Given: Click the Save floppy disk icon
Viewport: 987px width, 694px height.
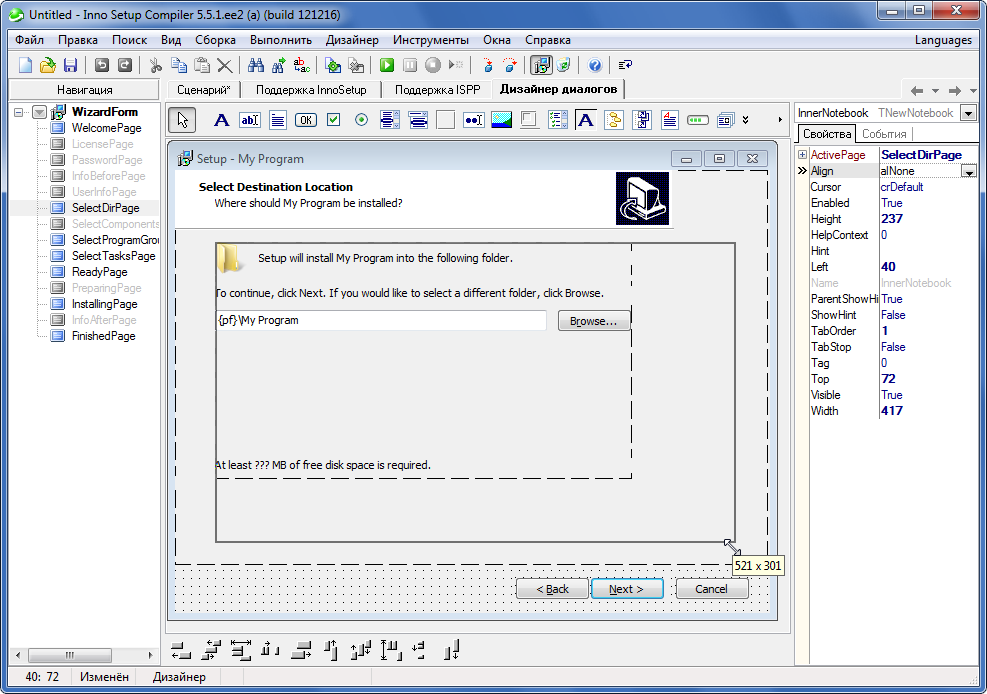Looking at the screenshot, I should (x=70, y=65).
